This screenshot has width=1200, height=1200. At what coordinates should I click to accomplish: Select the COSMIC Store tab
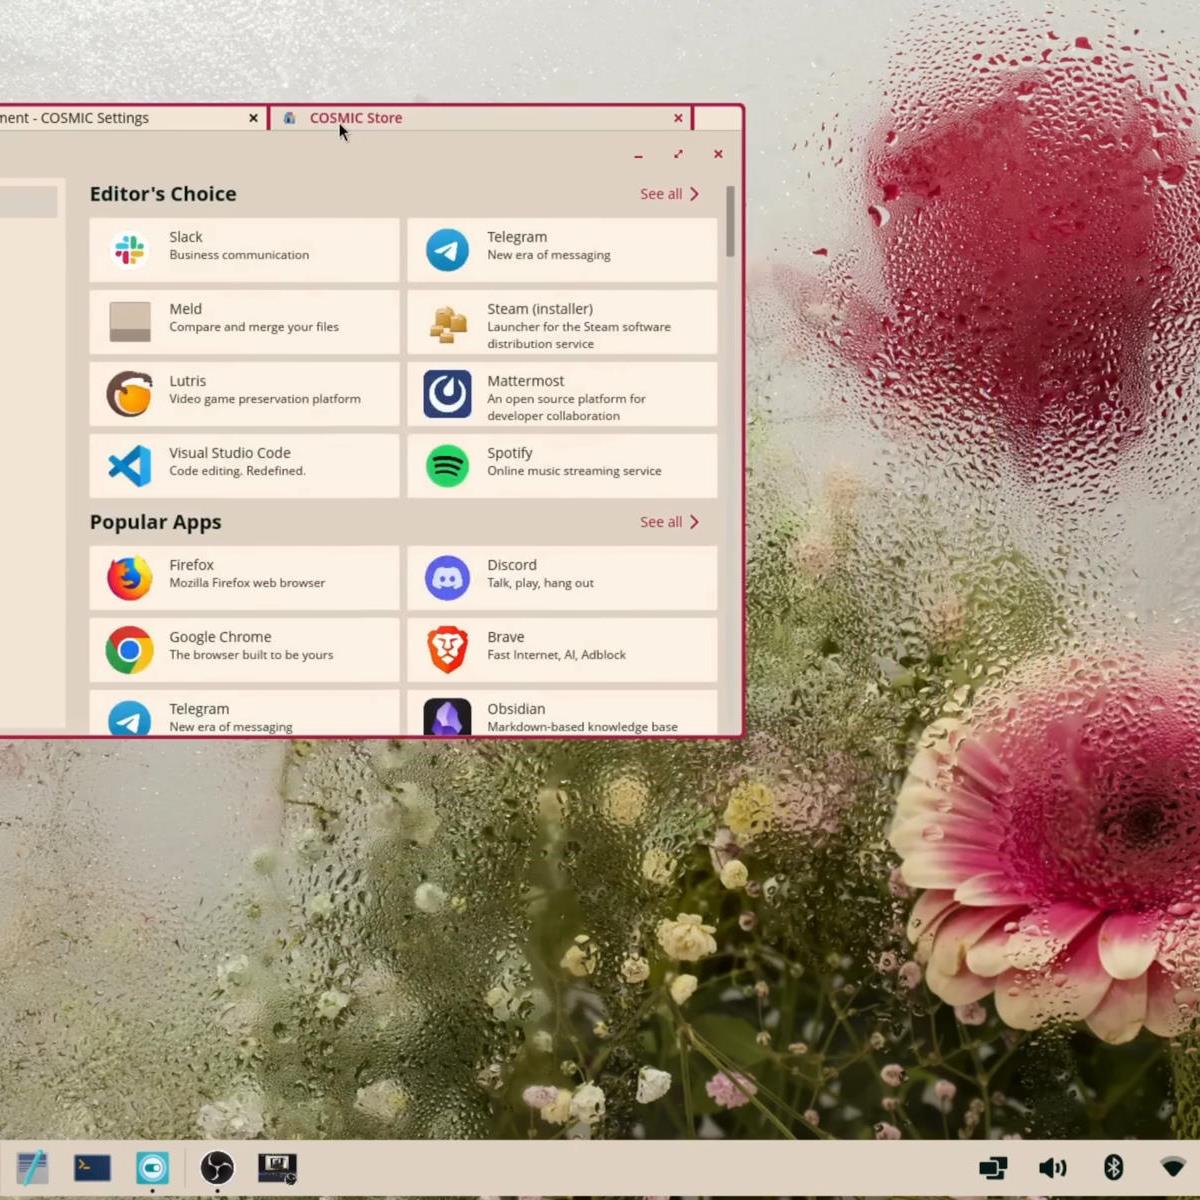pyautogui.click(x=479, y=118)
